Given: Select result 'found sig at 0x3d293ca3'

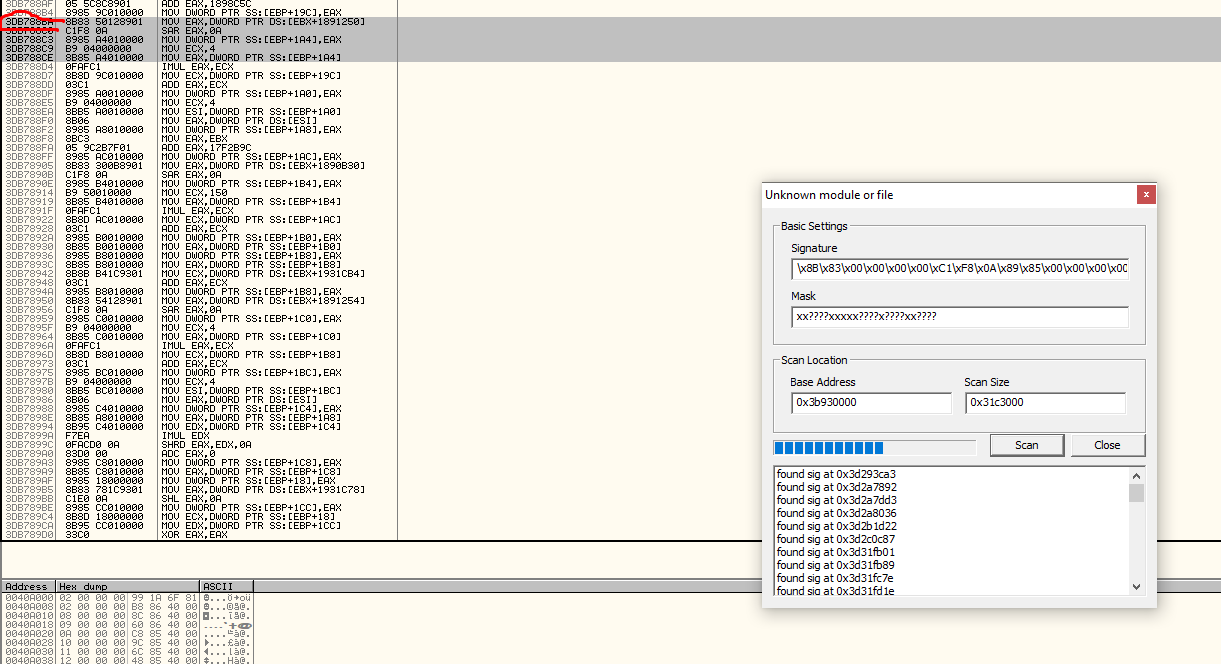Looking at the screenshot, I should click(836, 474).
